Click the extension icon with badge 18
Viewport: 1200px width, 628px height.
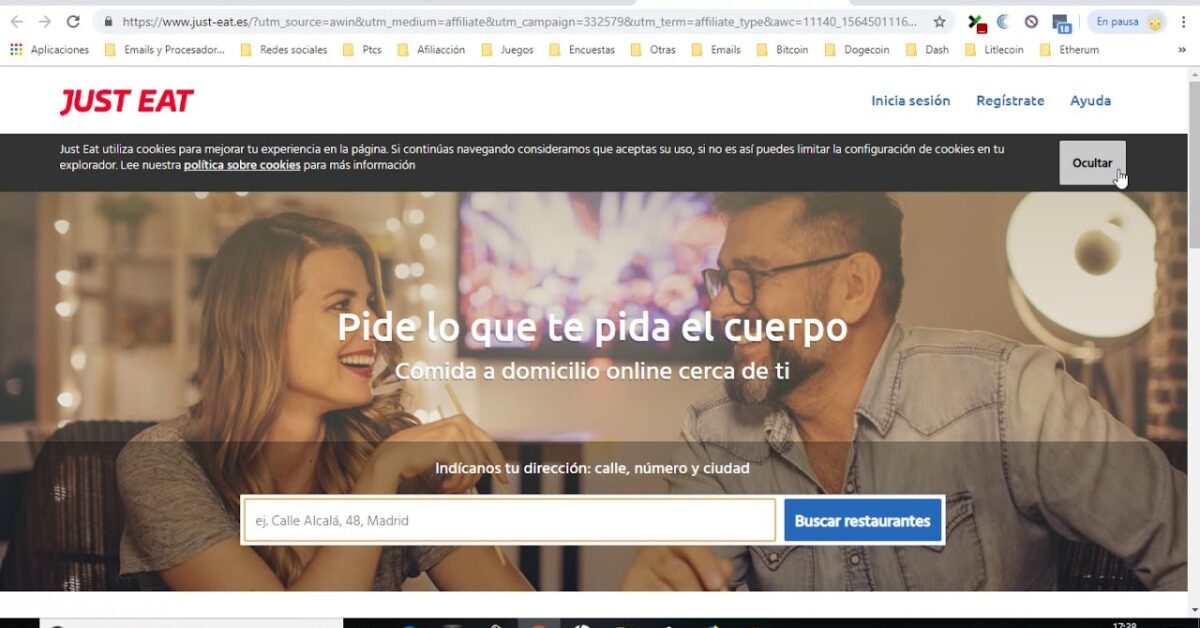(1061, 22)
